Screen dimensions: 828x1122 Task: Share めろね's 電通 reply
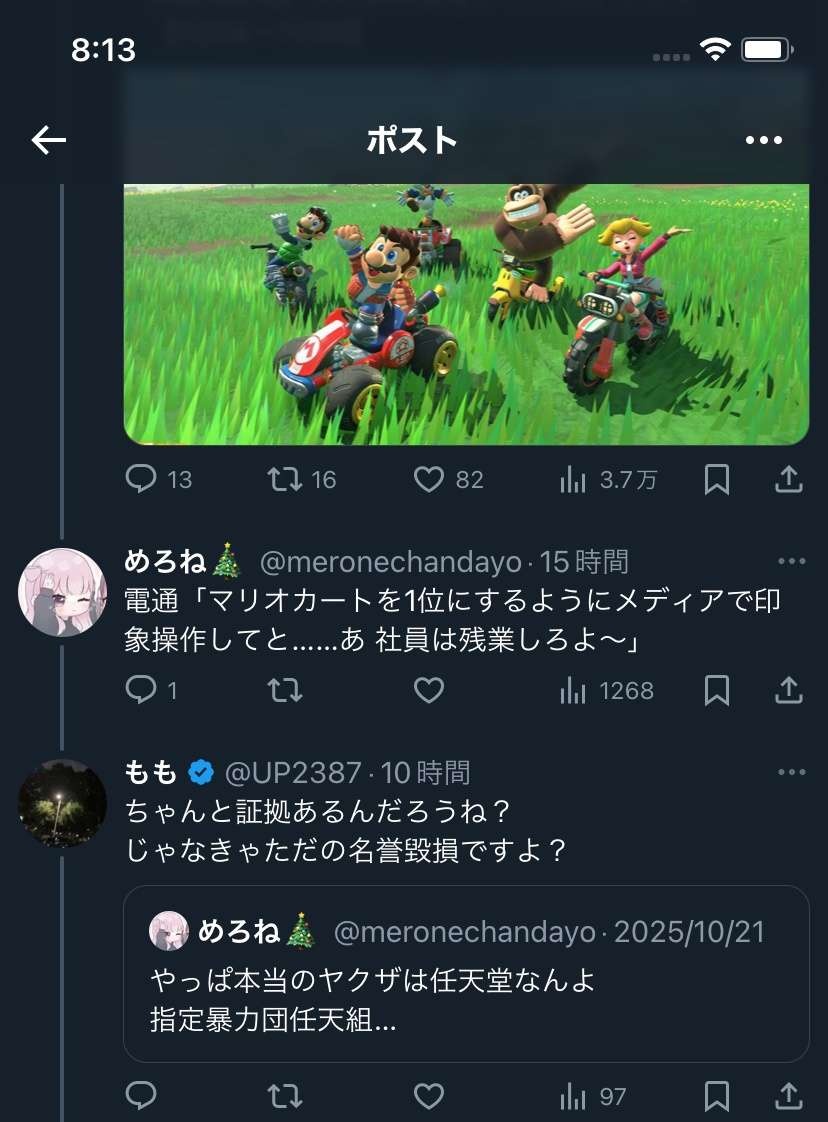(x=788, y=690)
